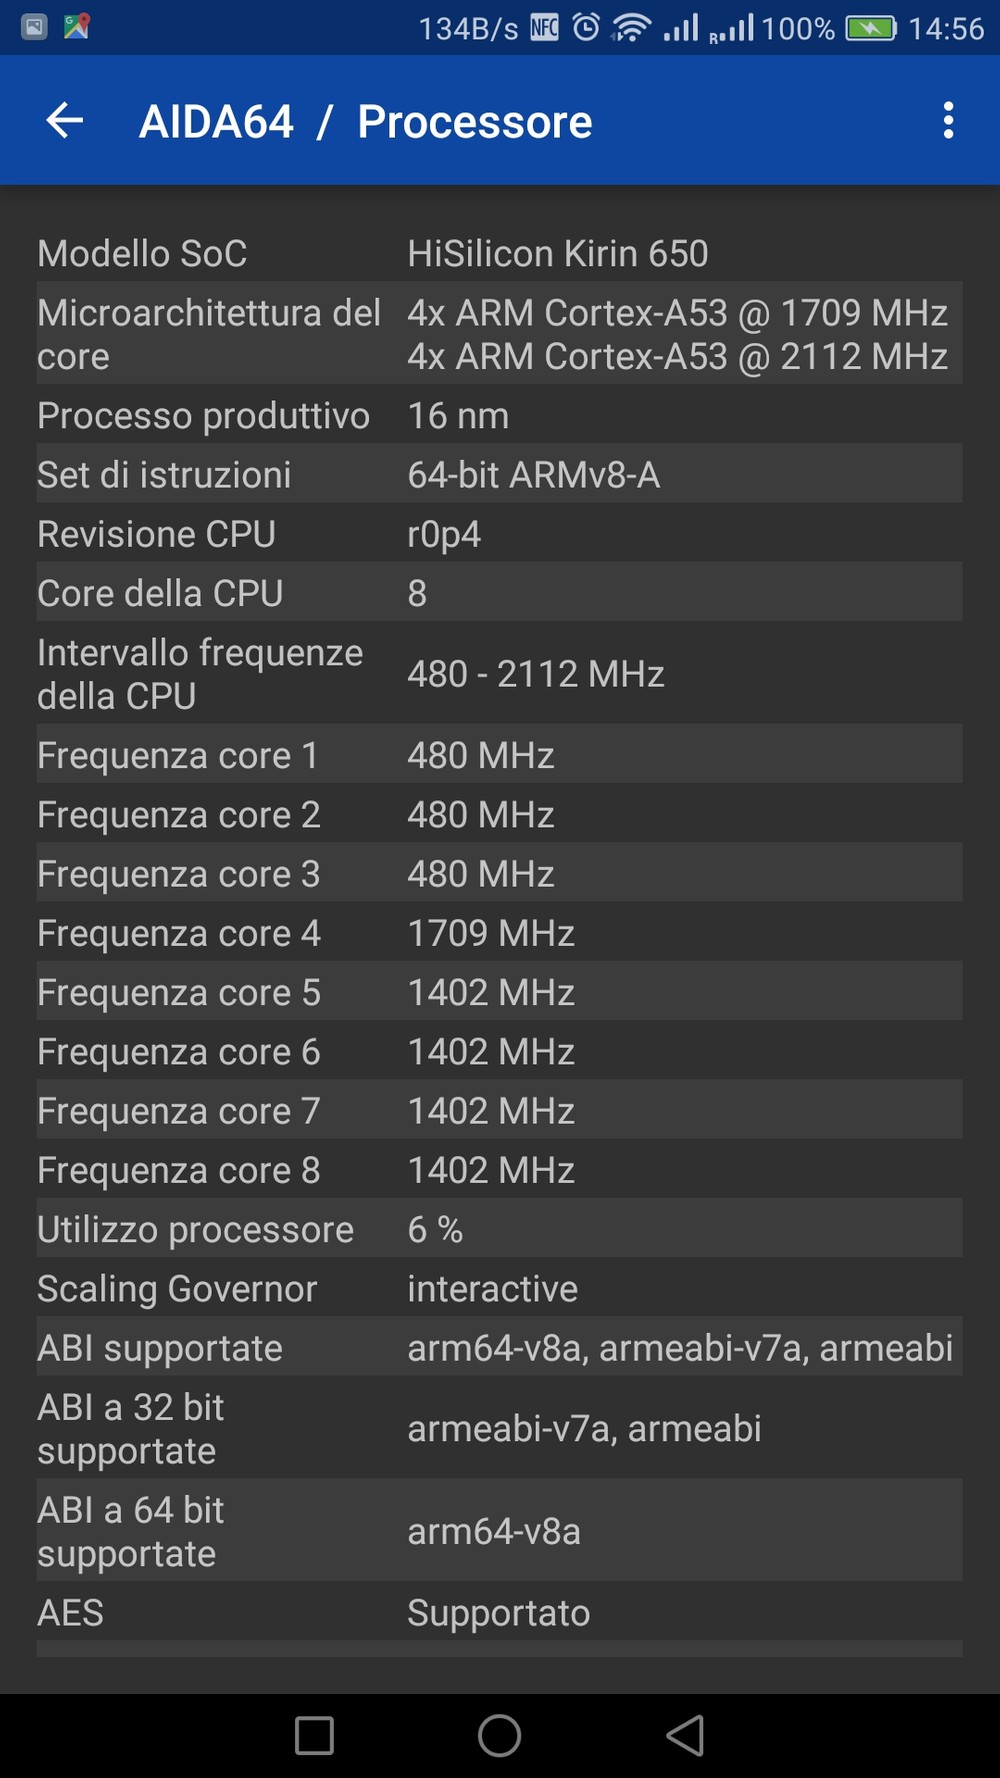The image size is (1000, 1778).
Task: Tap the image notification icon in status bar
Action: [34, 27]
